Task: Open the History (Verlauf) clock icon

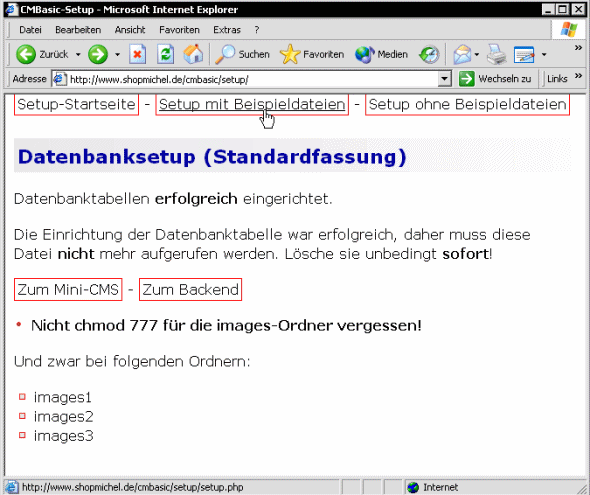Action: (429, 55)
